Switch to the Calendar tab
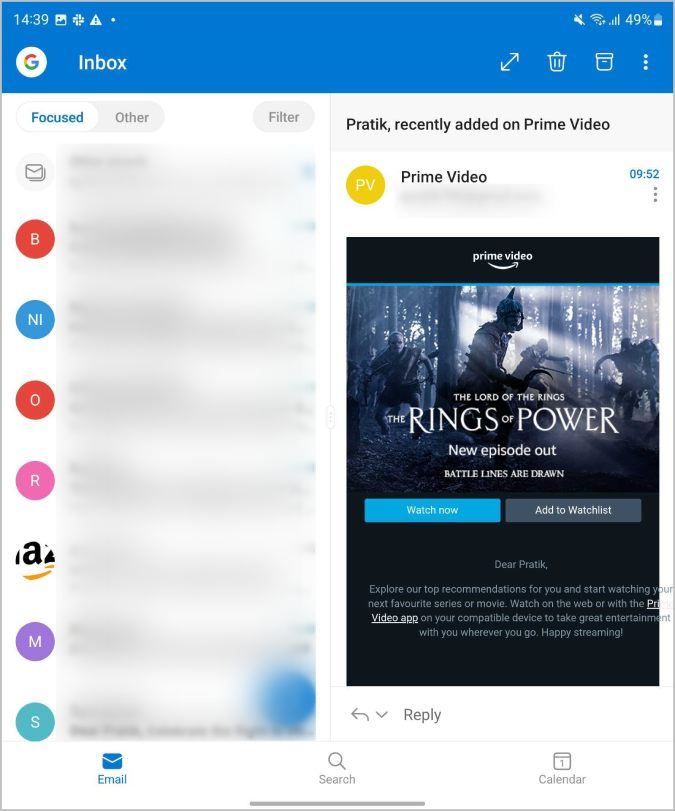The width and height of the screenshot is (675, 811). [x=562, y=769]
